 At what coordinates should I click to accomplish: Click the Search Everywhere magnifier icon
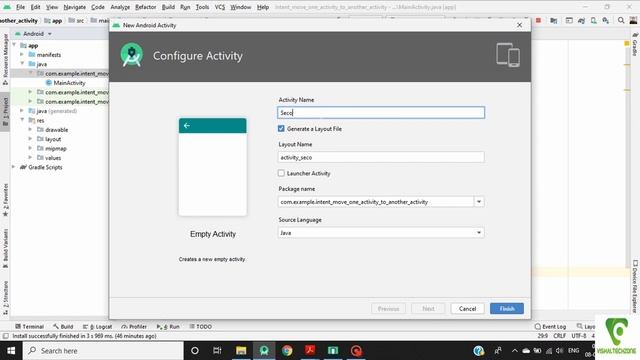pyautogui.click(x=621, y=20)
